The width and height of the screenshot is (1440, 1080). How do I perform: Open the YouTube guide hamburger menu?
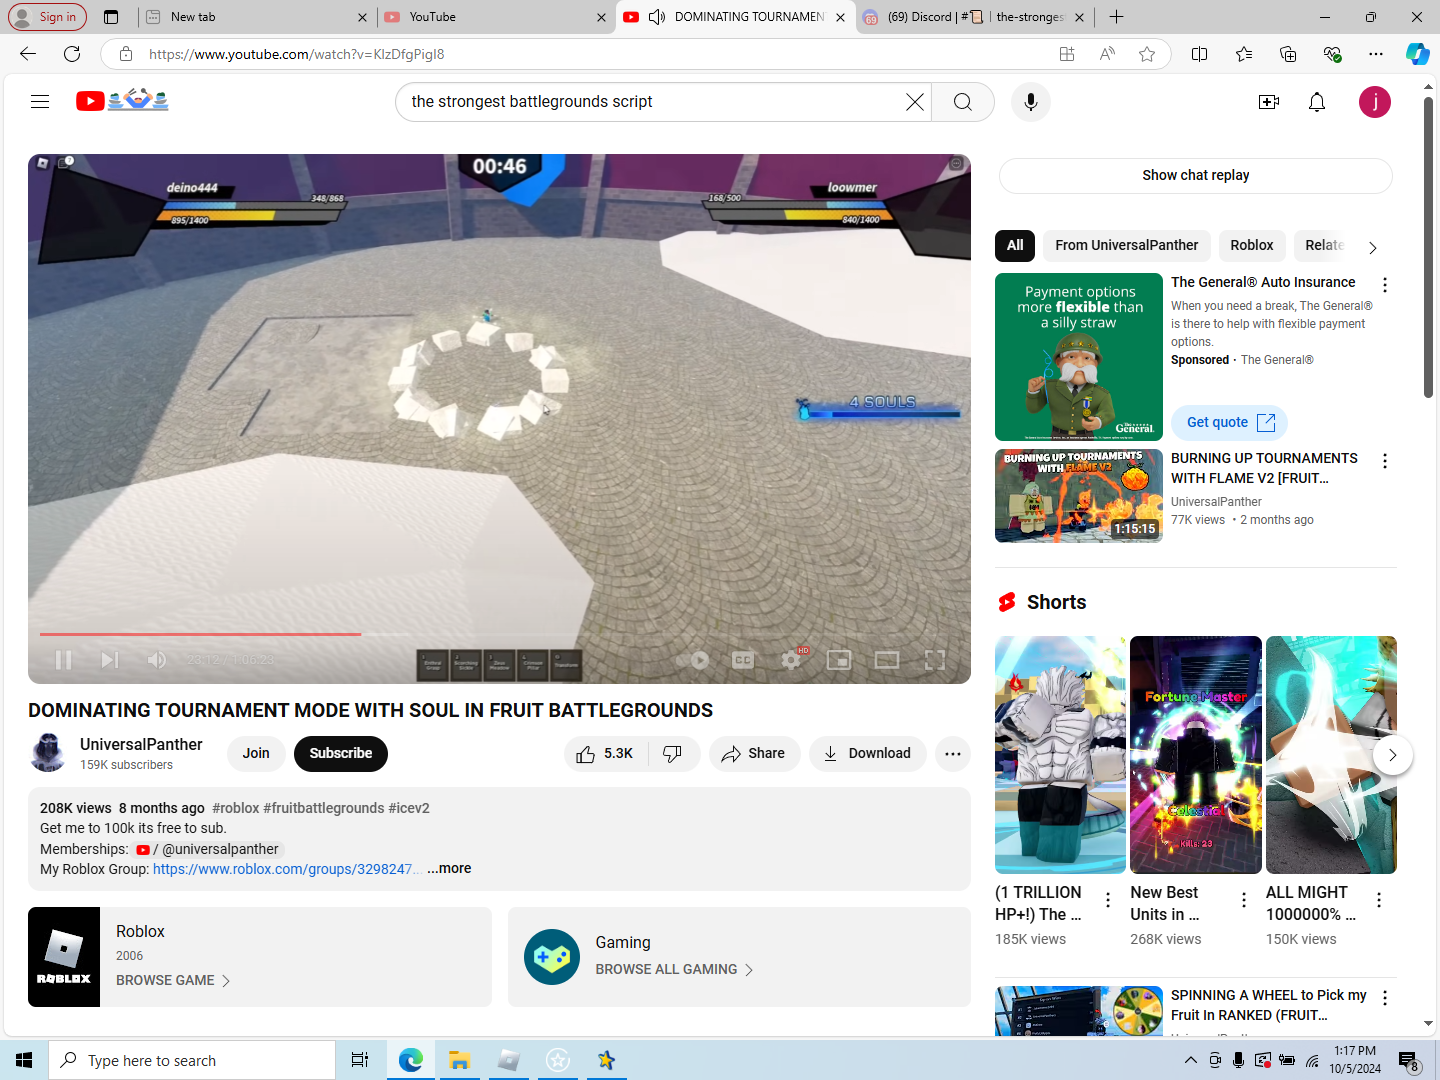click(40, 101)
